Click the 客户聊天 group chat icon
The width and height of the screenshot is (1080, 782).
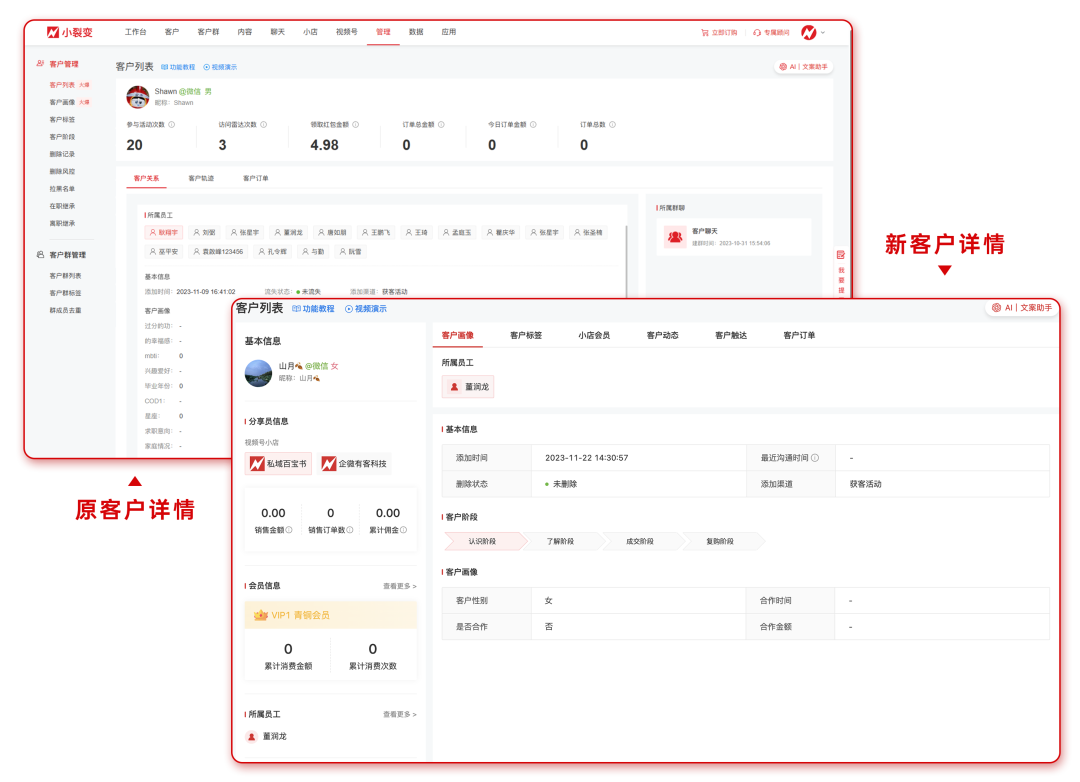[675, 236]
